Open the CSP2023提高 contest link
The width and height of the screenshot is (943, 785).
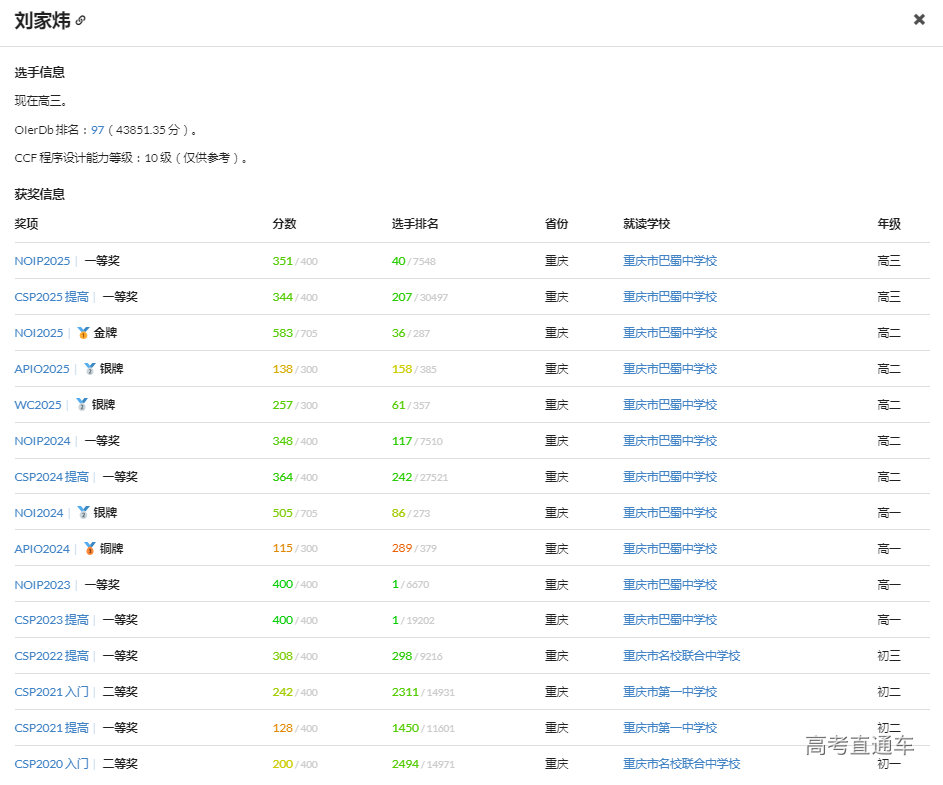pyautogui.click(x=50, y=619)
